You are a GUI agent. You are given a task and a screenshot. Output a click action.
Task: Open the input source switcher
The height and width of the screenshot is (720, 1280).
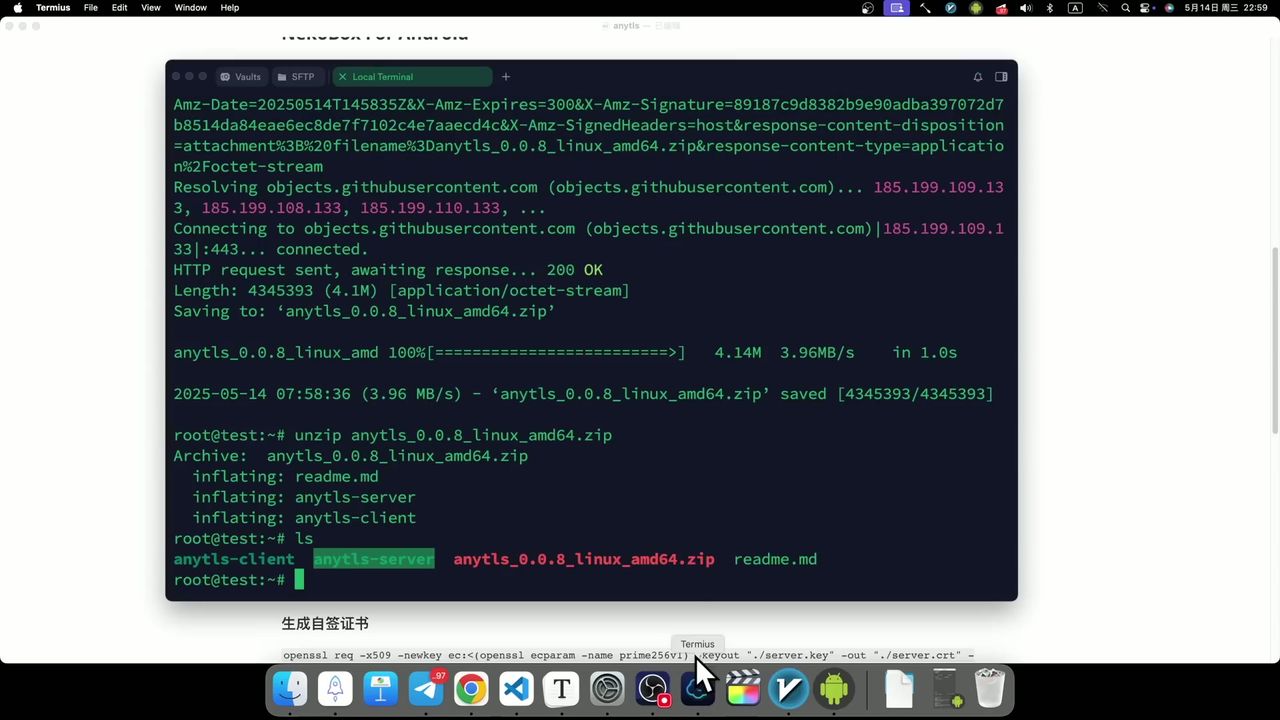tap(1075, 8)
